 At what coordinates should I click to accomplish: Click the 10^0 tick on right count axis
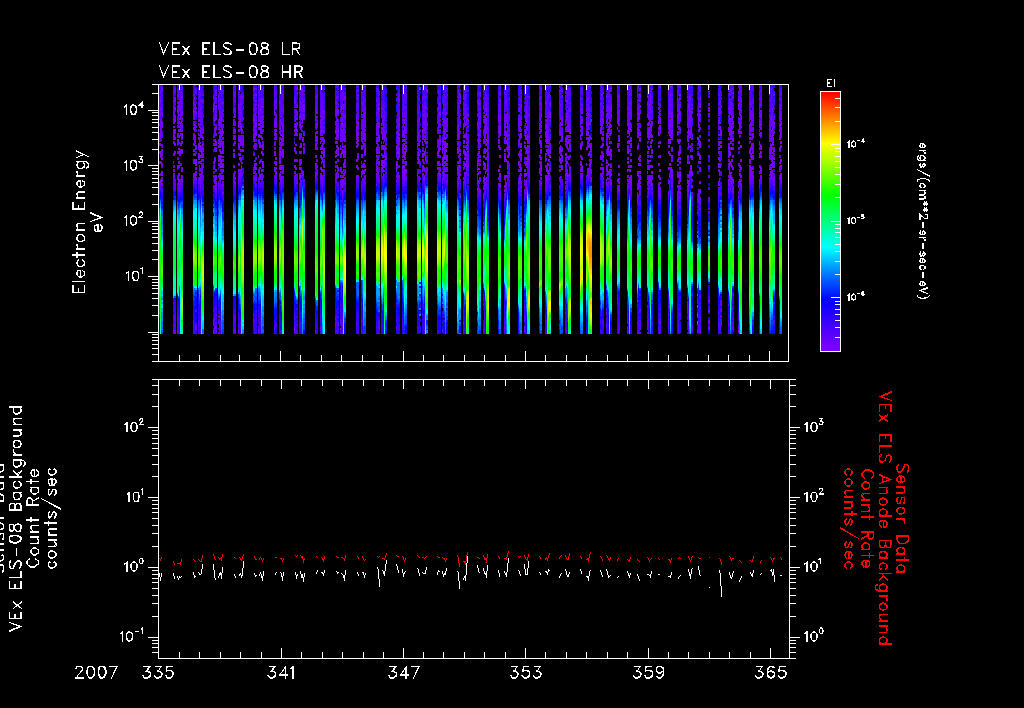coord(814,636)
